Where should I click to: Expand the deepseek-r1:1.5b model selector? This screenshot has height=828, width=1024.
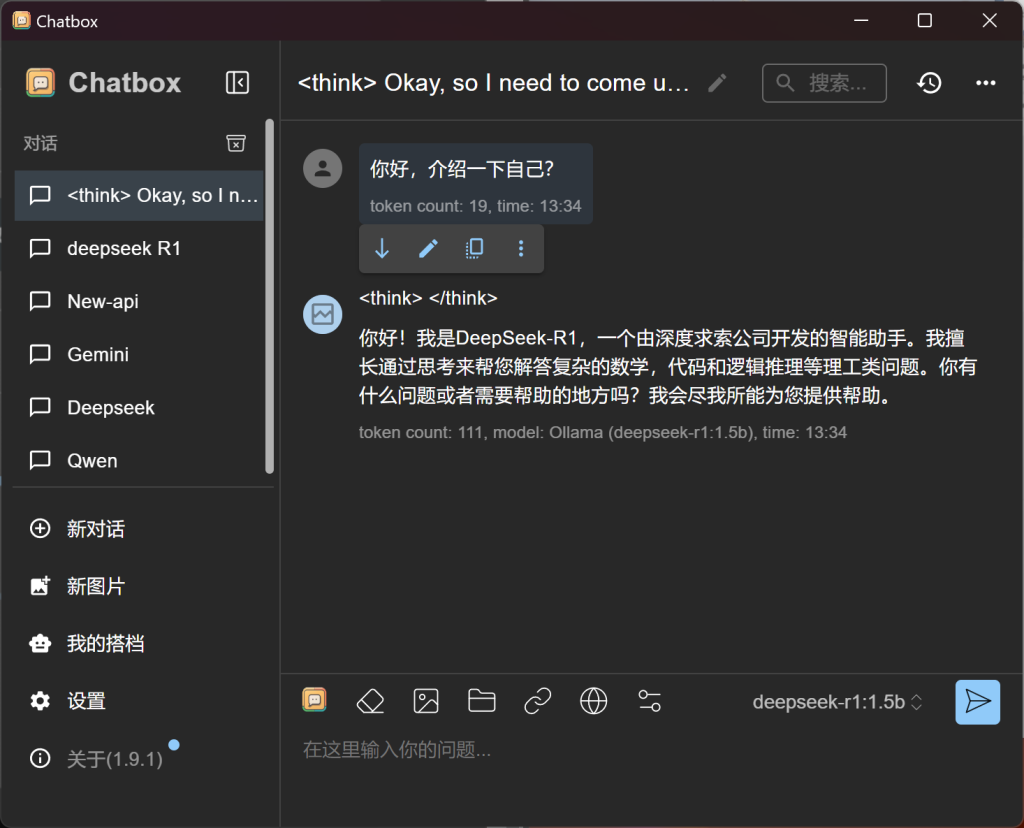[837, 702]
